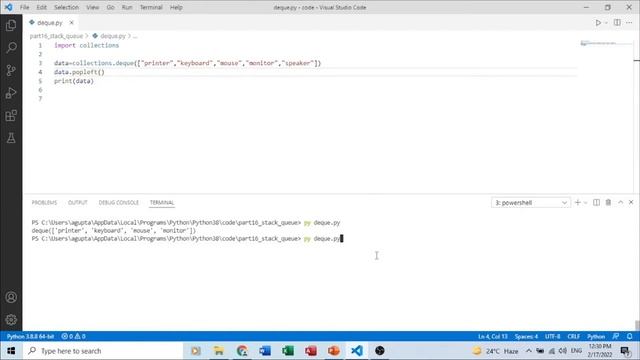This screenshot has height=360, width=640.
Task: Click the part16_stack_queue breadcrumb
Action: click(x=56, y=36)
